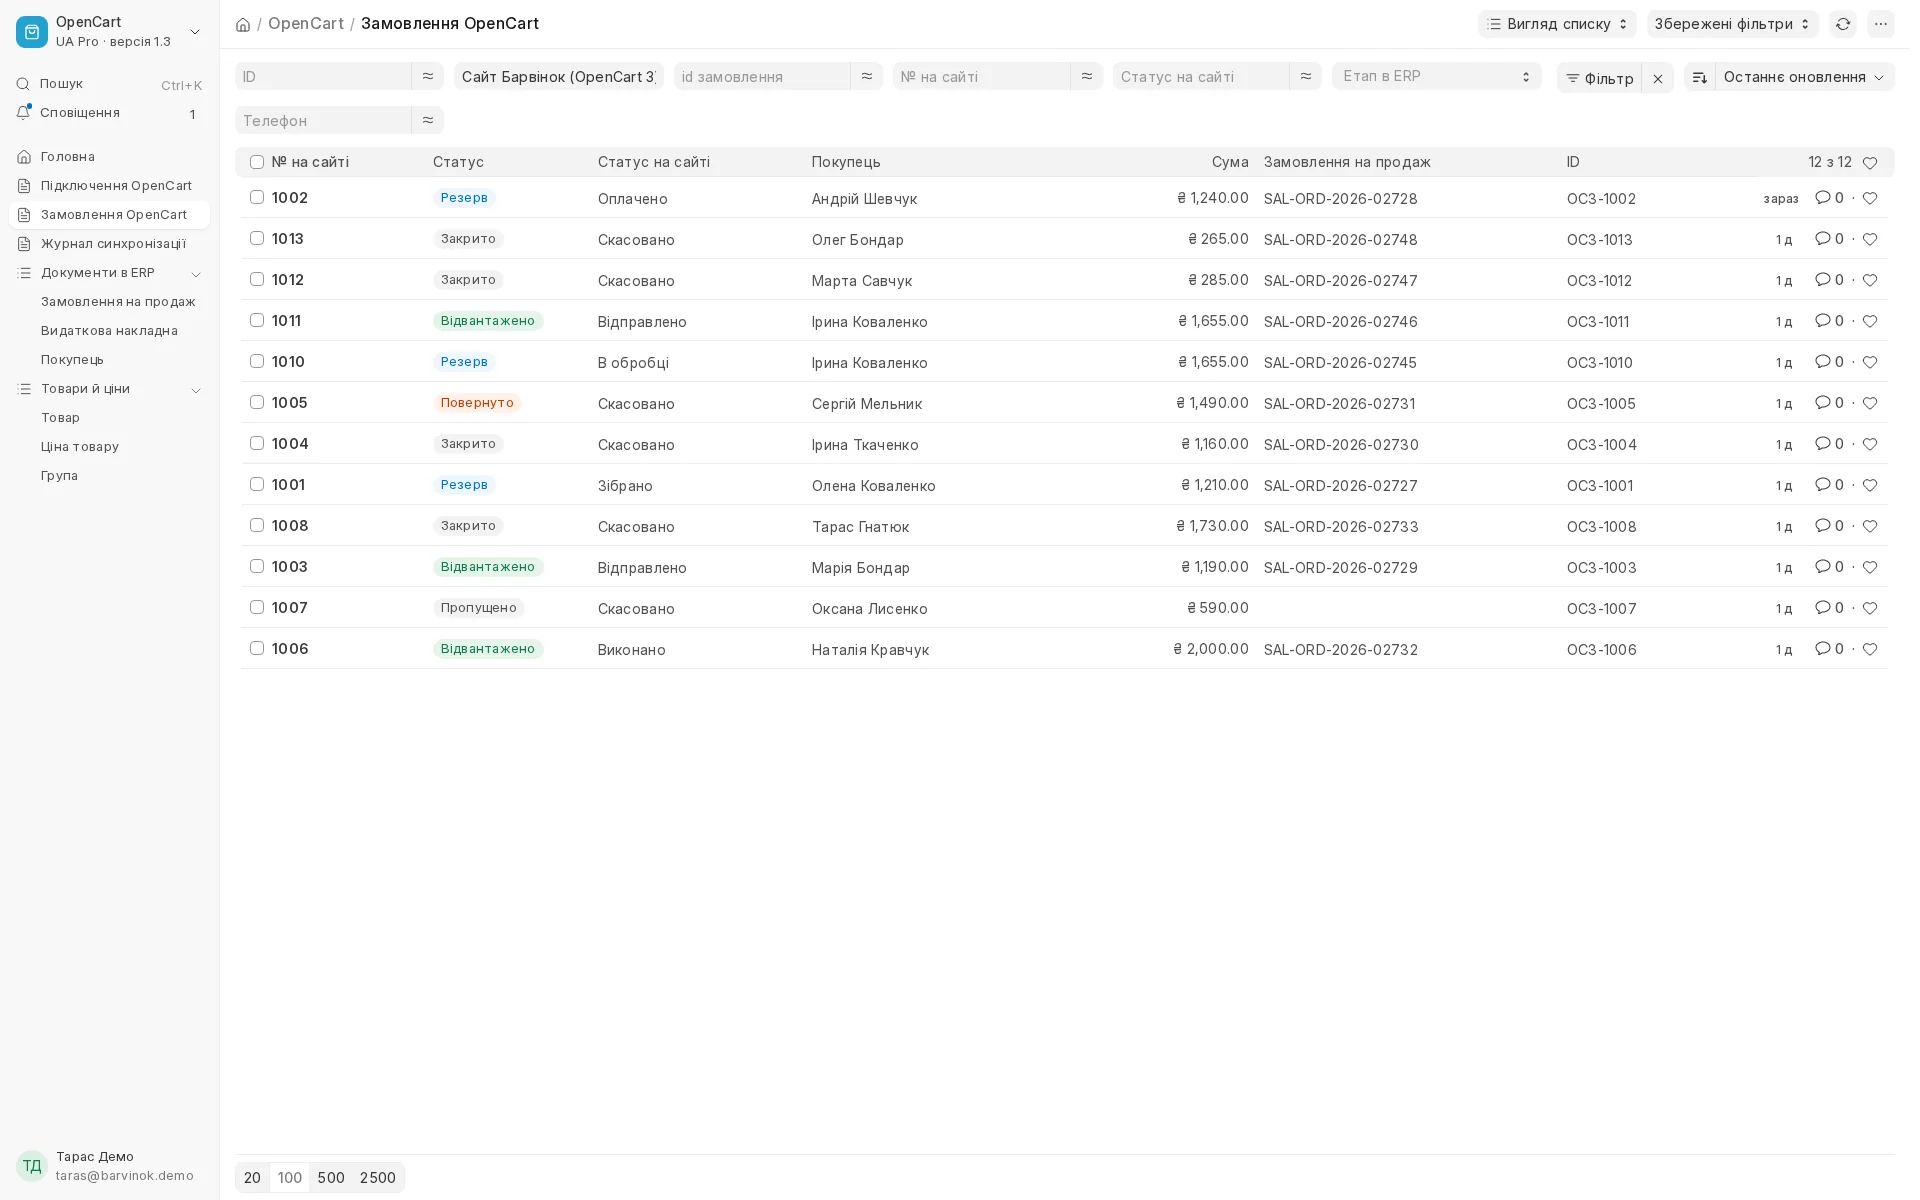Click the header heart icon near 12 з 12
The width and height of the screenshot is (1920, 1200).
click(1870, 162)
